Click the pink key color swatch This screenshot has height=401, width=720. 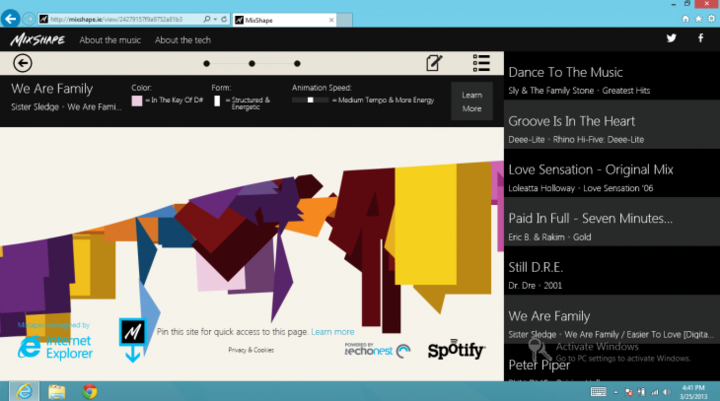point(137,101)
